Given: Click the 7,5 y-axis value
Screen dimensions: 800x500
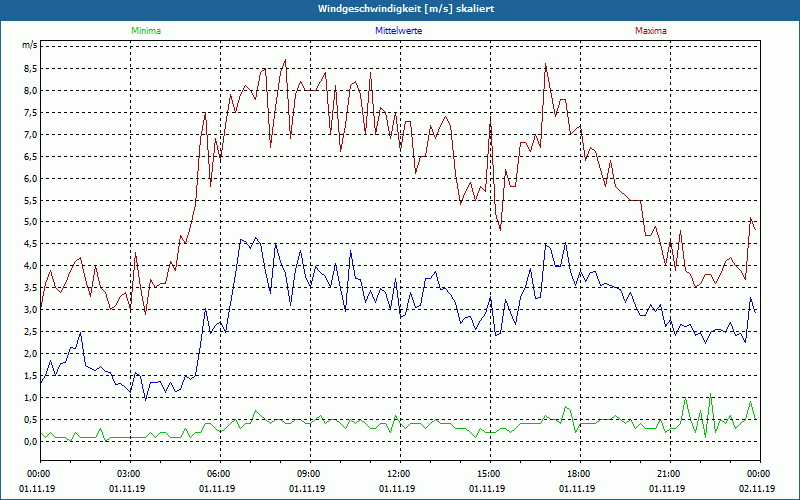Looking at the screenshot, I should coord(29,112).
